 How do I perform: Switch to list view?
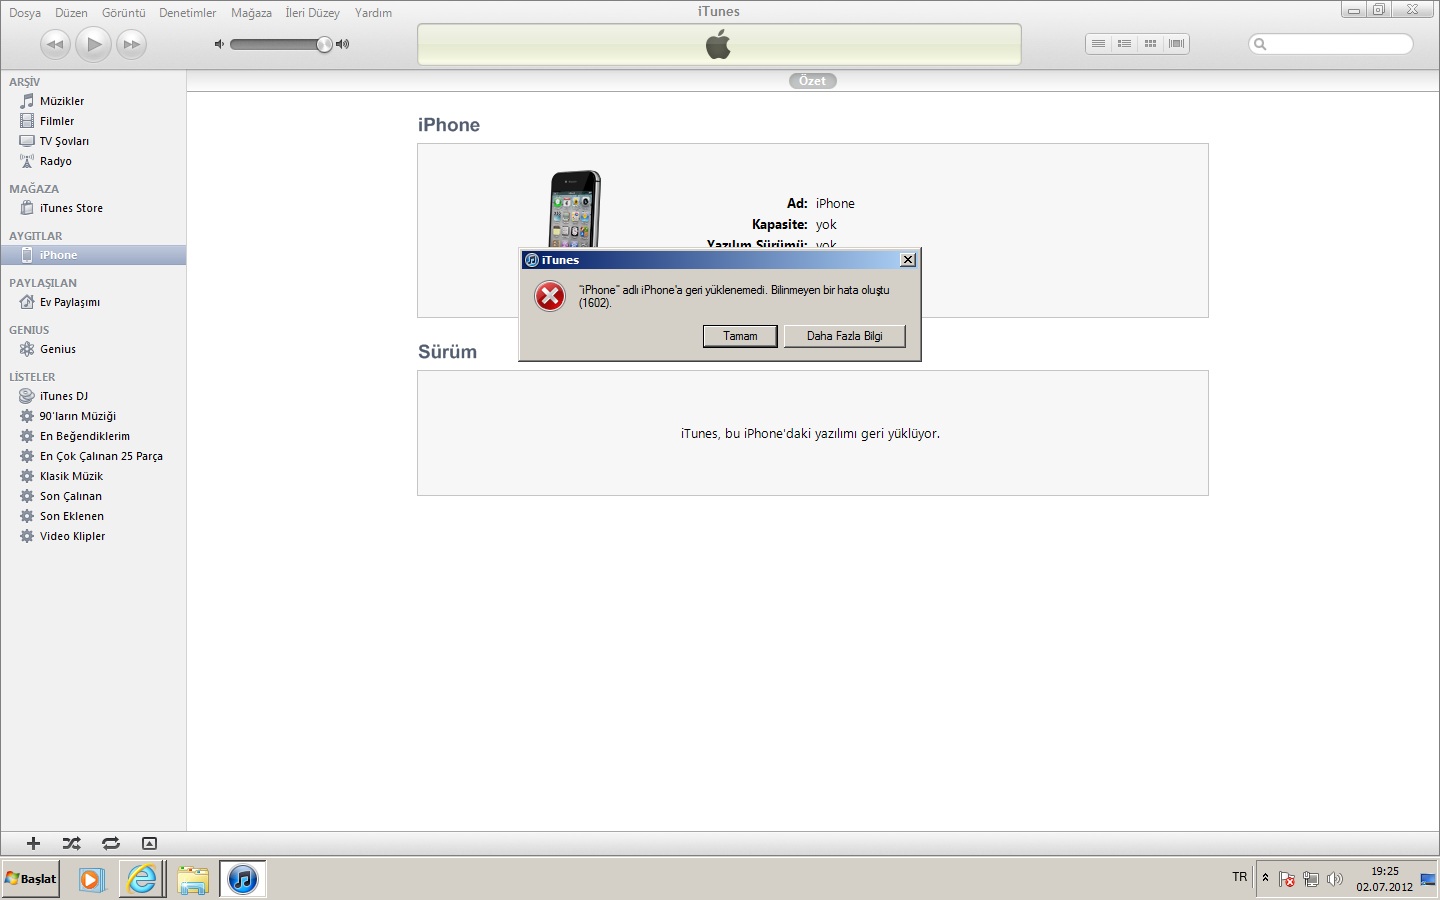[1098, 44]
